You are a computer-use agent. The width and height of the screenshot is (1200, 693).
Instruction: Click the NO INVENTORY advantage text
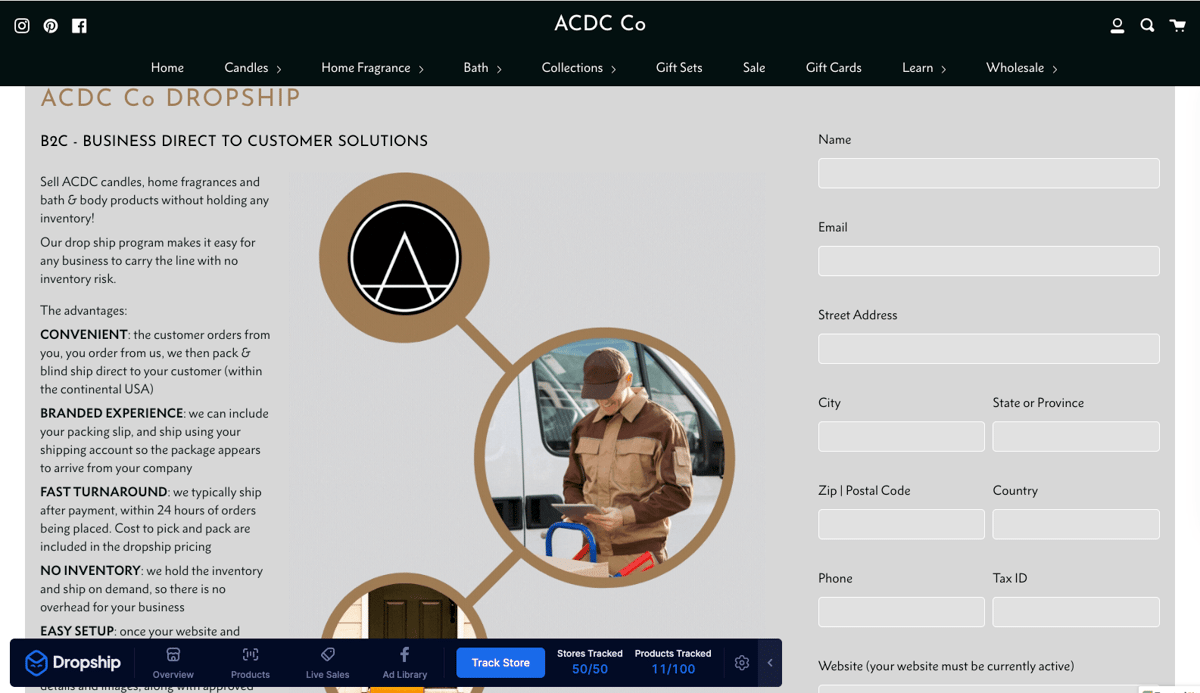point(151,589)
